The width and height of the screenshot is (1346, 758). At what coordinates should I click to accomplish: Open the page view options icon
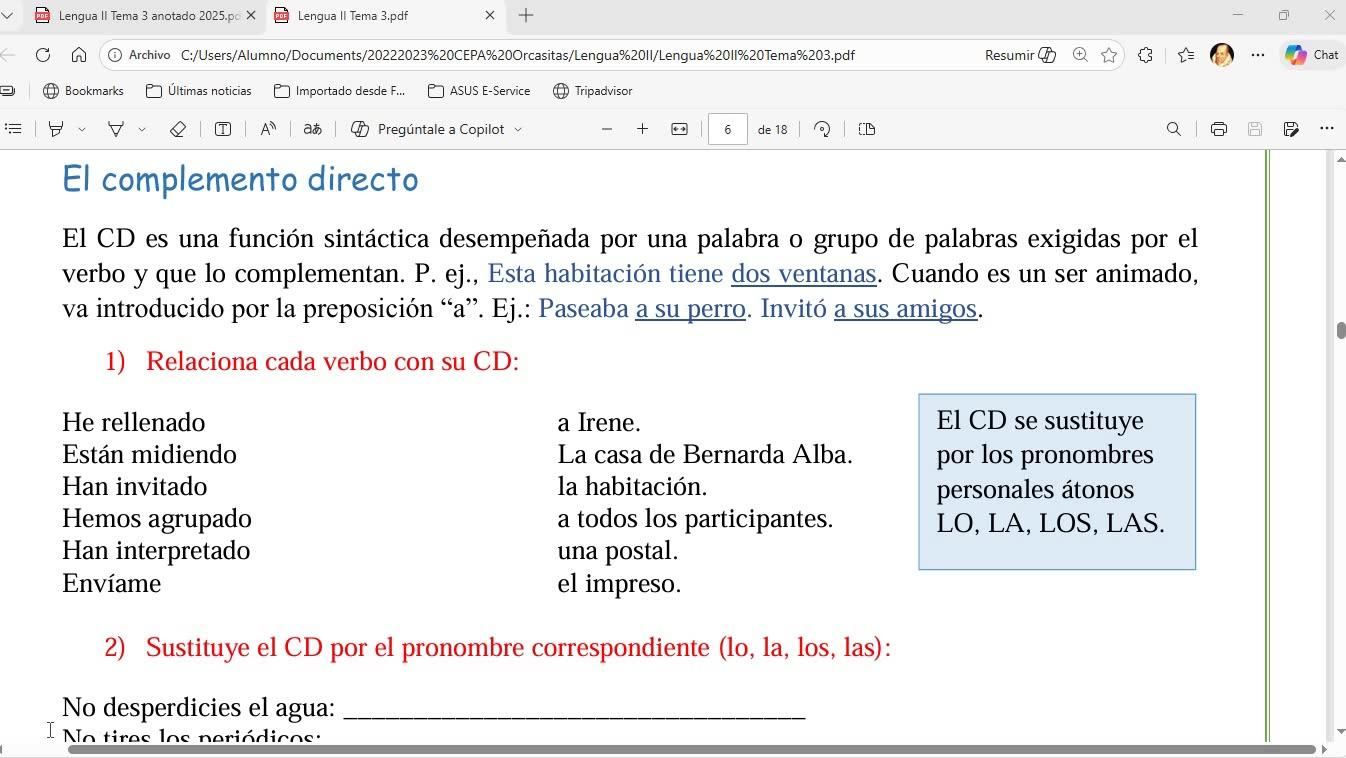tap(867, 129)
